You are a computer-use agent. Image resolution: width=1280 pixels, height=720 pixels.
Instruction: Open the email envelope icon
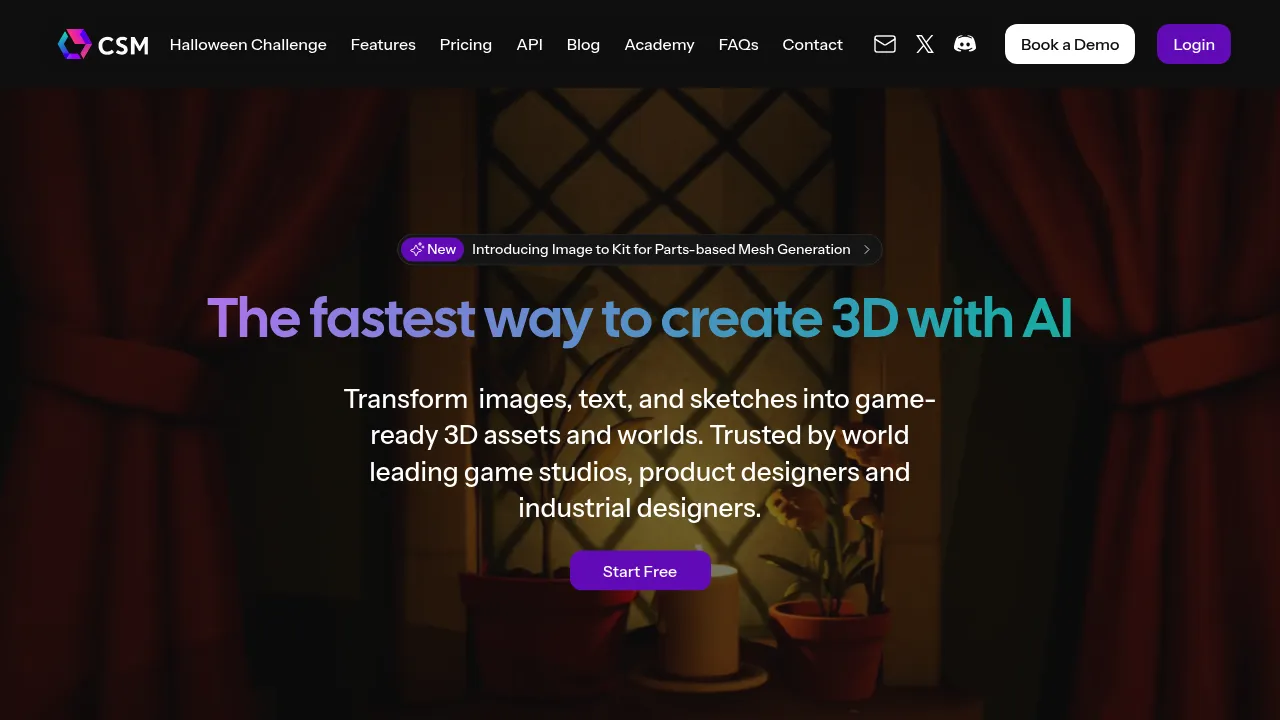coord(885,44)
